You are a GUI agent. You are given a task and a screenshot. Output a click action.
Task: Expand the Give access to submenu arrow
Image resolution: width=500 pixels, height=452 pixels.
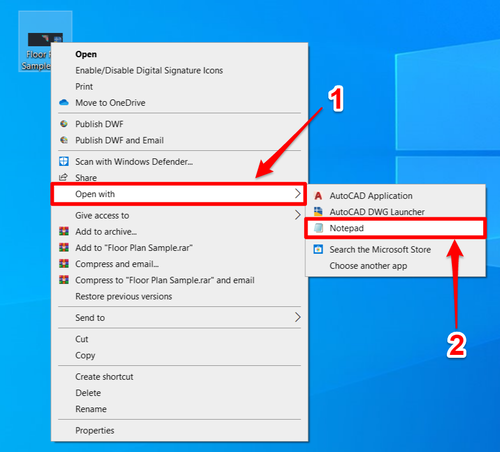pos(298,215)
